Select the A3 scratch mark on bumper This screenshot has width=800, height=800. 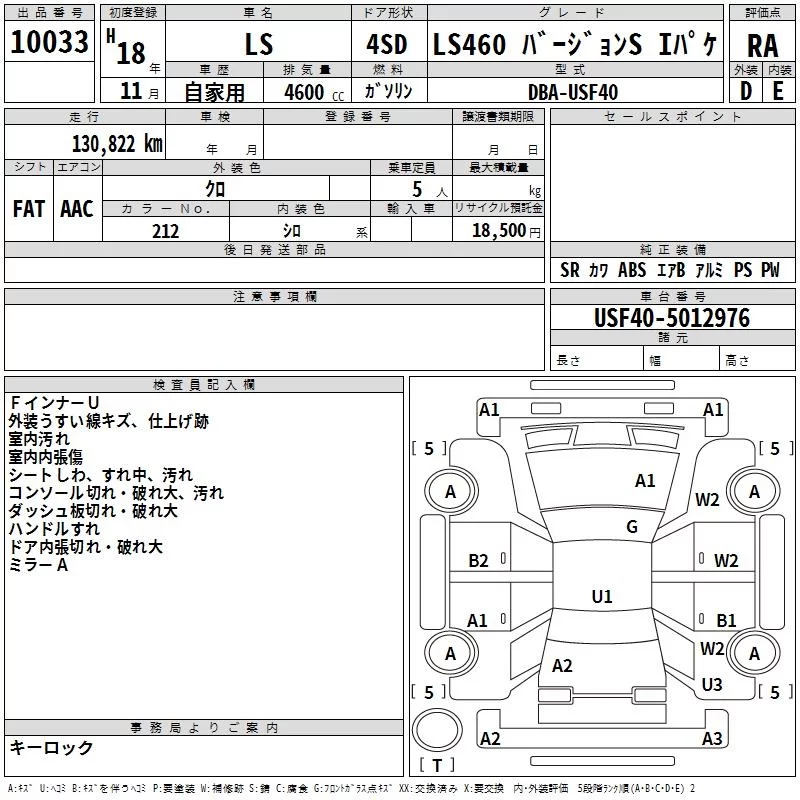pyautogui.click(x=712, y=739)
